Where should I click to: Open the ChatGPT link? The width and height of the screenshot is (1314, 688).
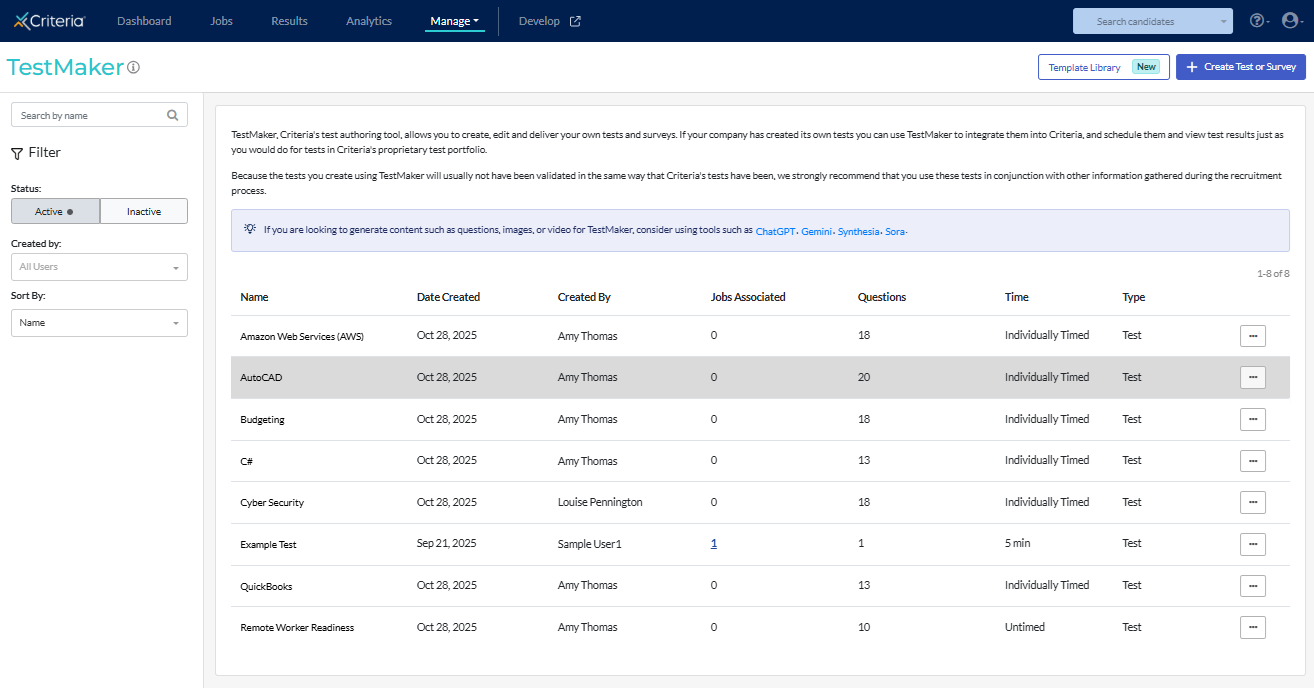(775, 231)
